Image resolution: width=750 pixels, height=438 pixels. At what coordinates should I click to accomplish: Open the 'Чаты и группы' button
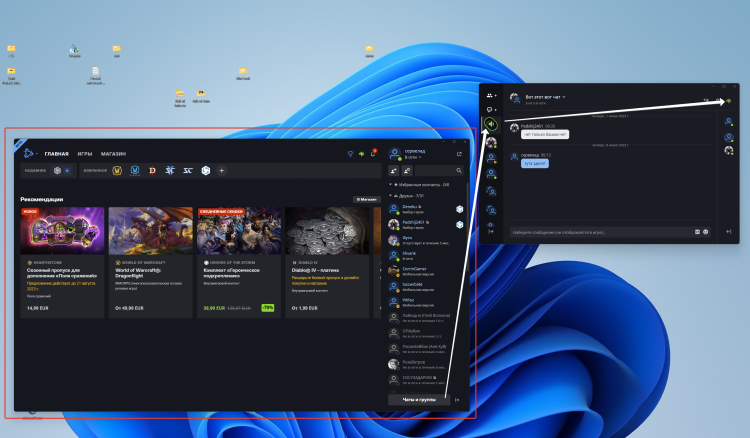417,399
